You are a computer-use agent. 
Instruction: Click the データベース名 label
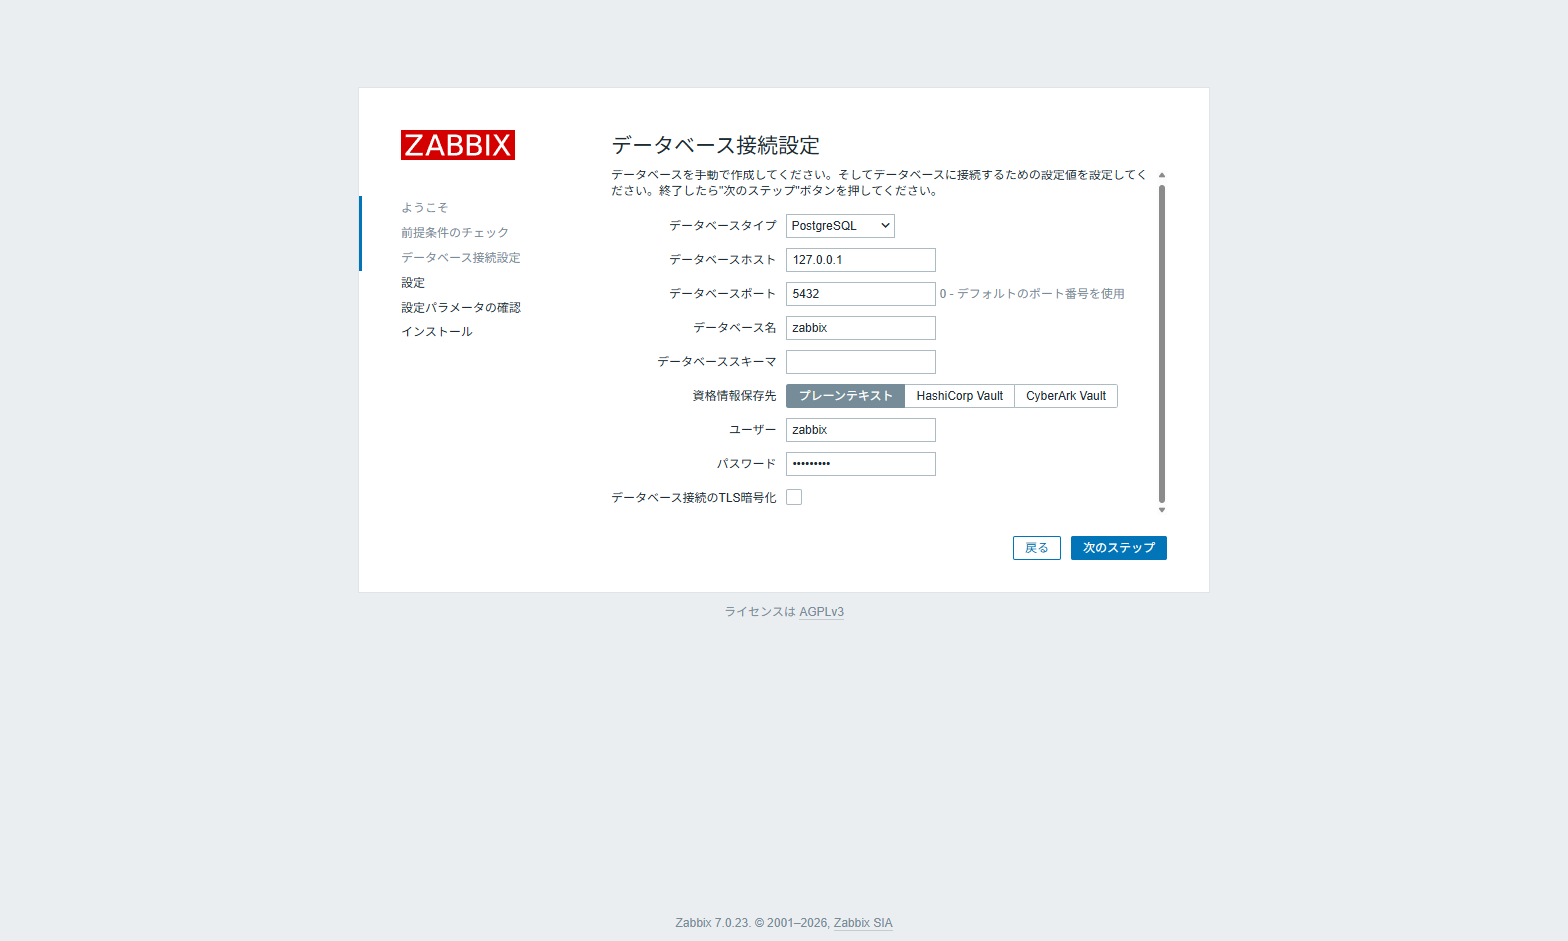tap(734, 328)
